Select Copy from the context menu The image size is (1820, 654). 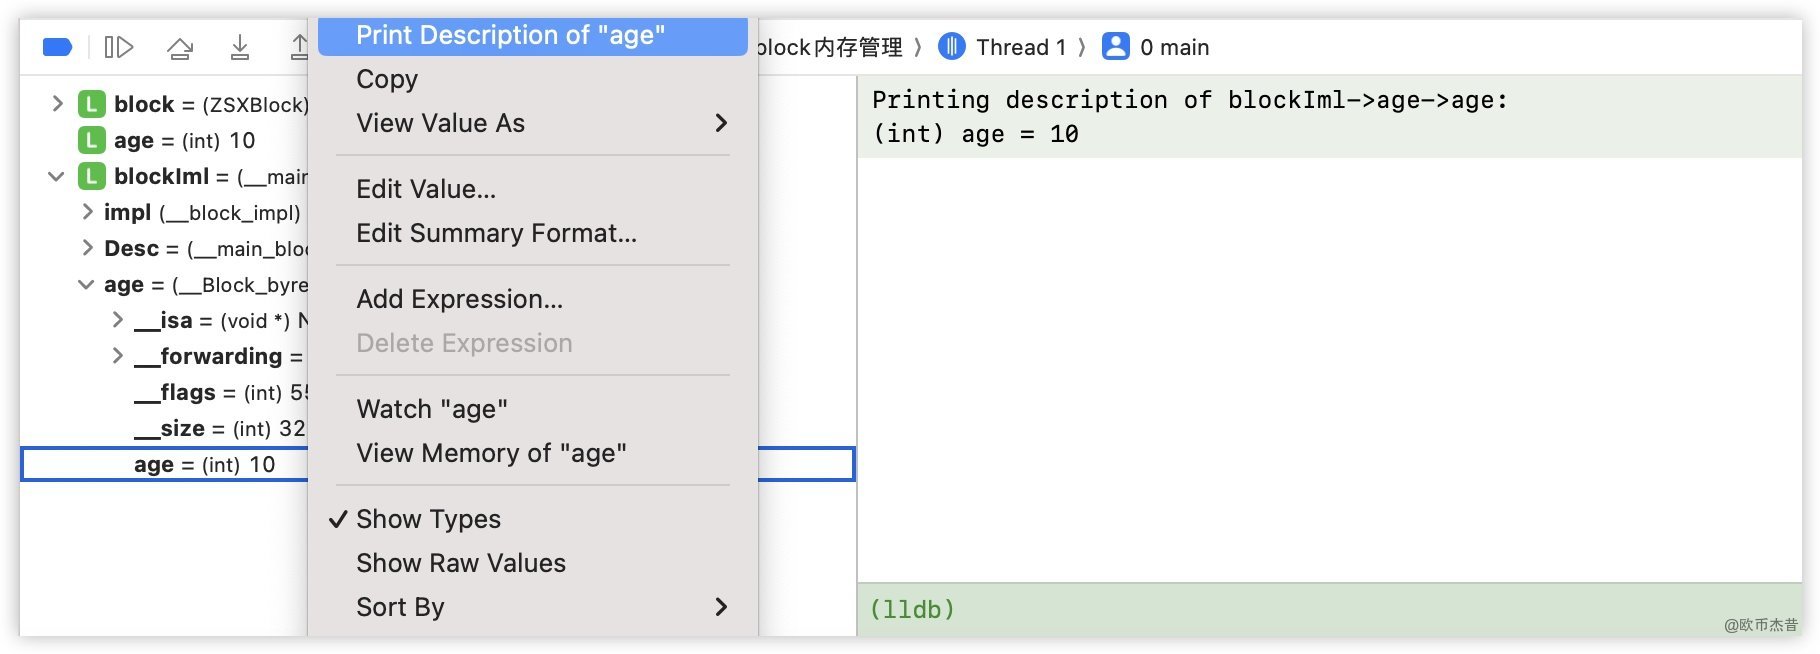tap(387, 79)
